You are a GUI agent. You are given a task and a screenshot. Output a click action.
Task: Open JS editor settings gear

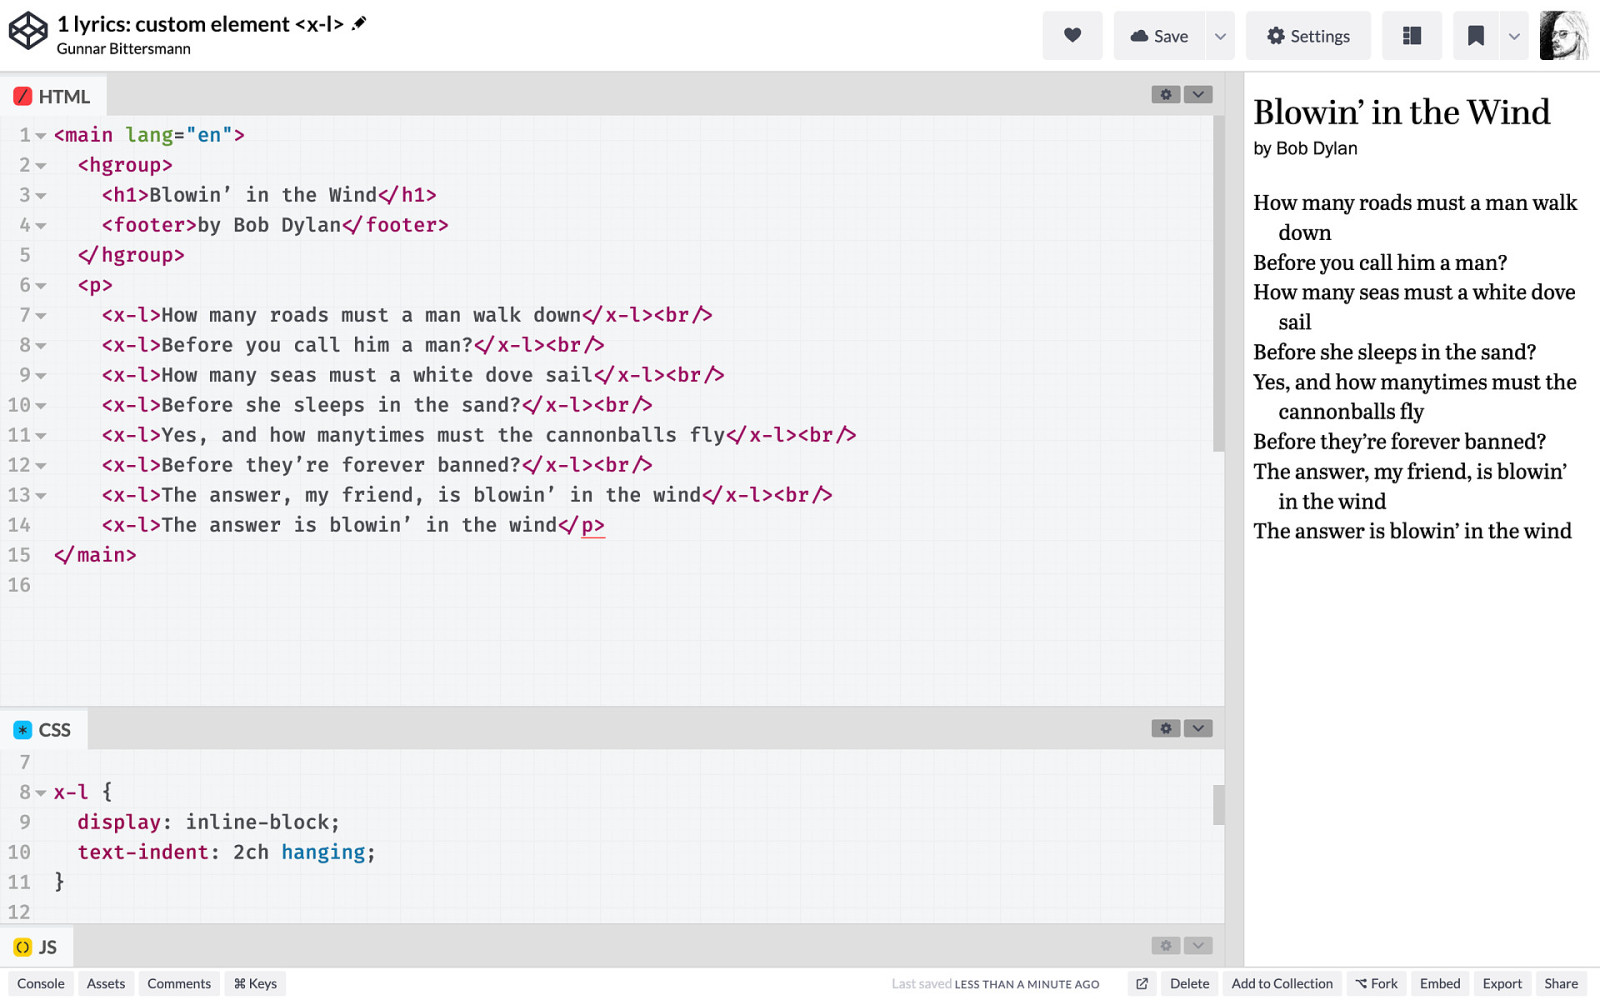tap(1166, 945)
